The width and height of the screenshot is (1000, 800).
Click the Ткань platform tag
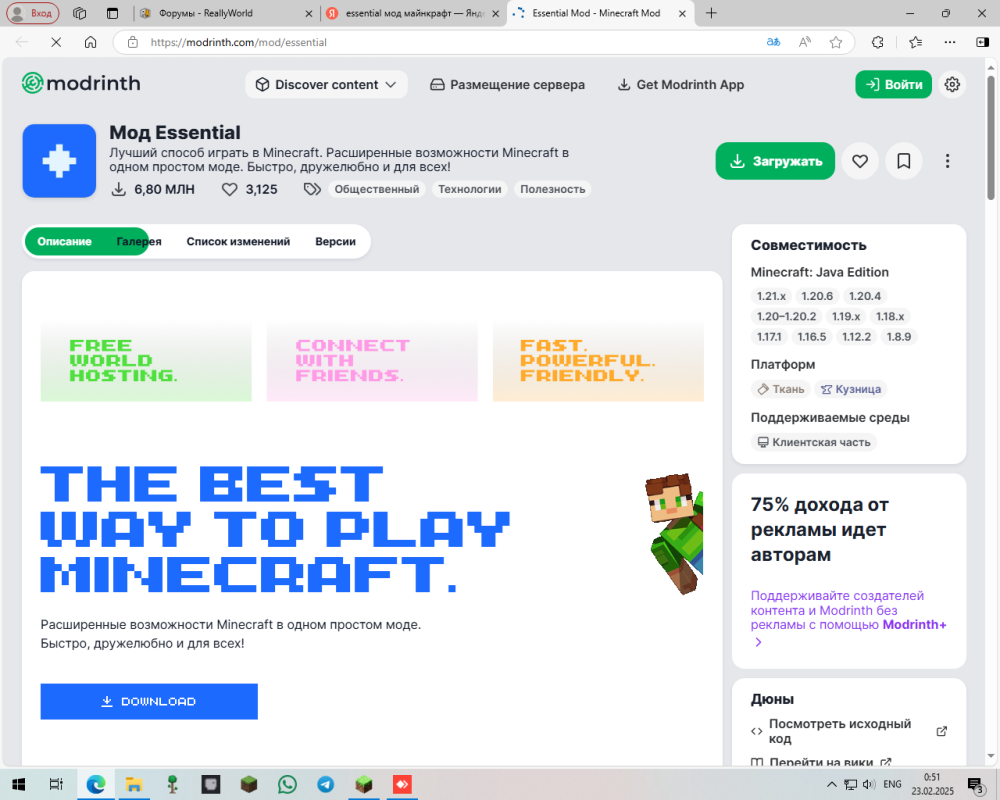(781, 389)
